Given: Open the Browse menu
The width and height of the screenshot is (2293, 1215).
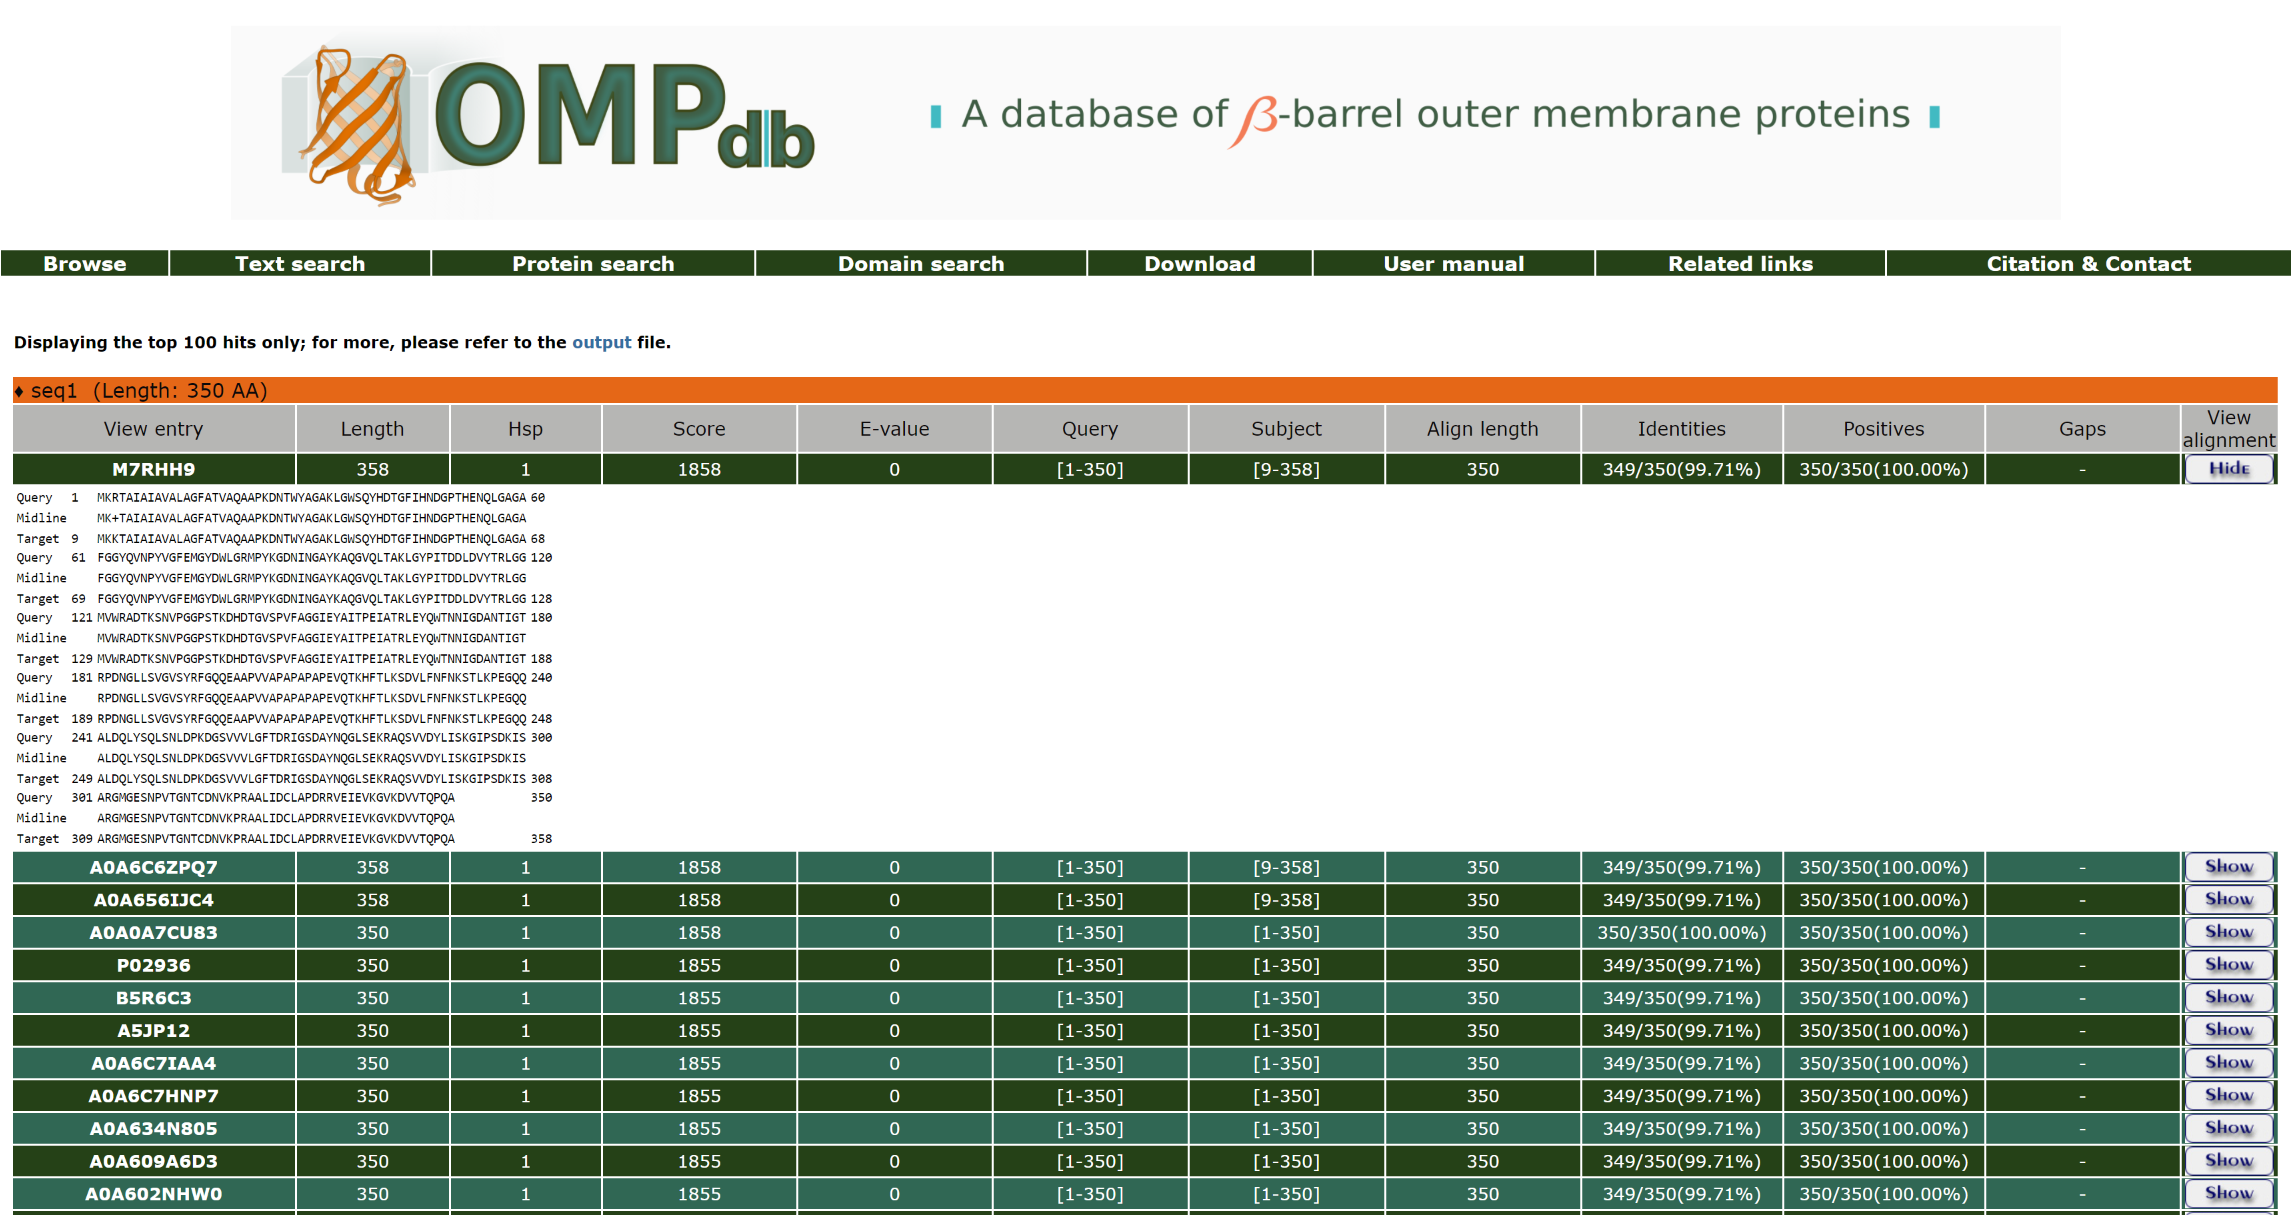Looking at the screenshot, I should pyautogui.click(x=85, y=263).
